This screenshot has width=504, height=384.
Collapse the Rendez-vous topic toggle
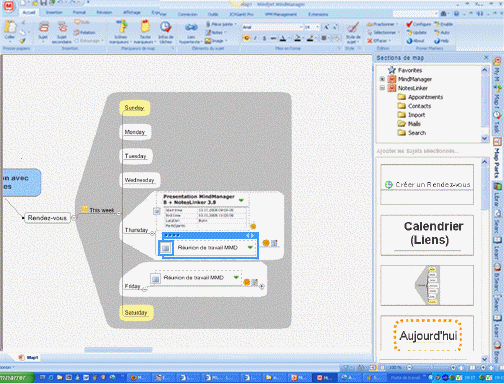[x=74, y=218]
